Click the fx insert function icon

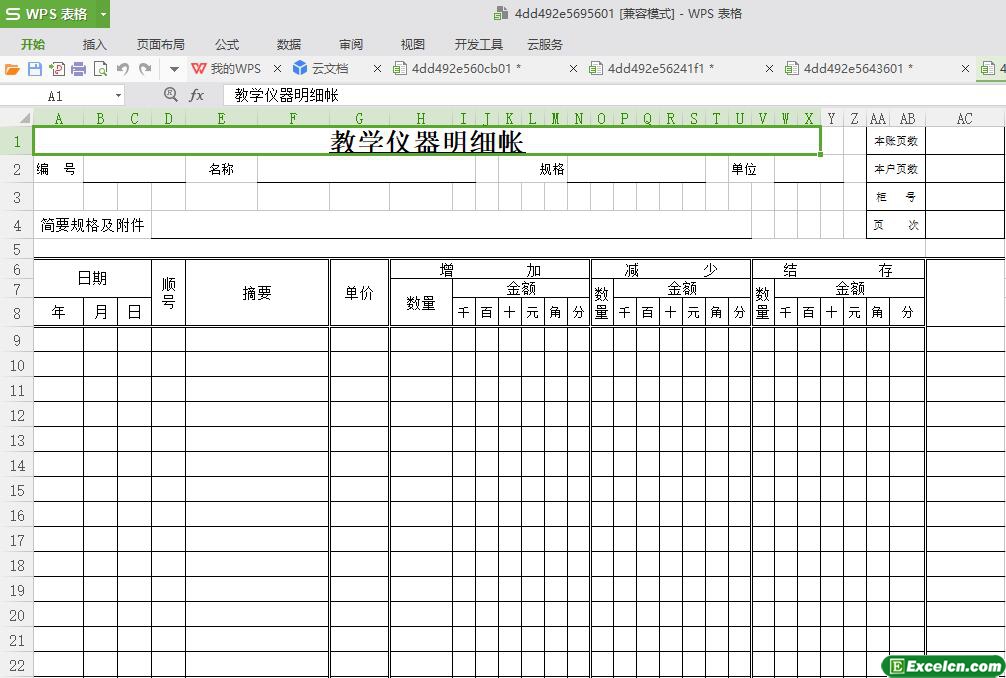click(197, 95)
